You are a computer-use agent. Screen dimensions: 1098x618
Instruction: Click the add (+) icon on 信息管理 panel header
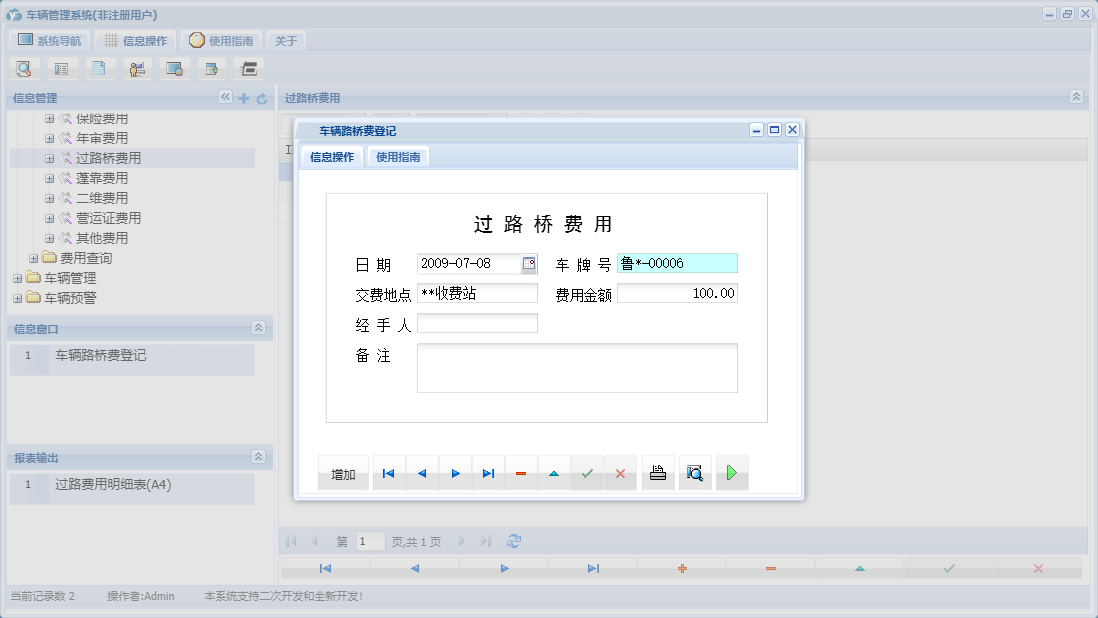click(242, 97)
